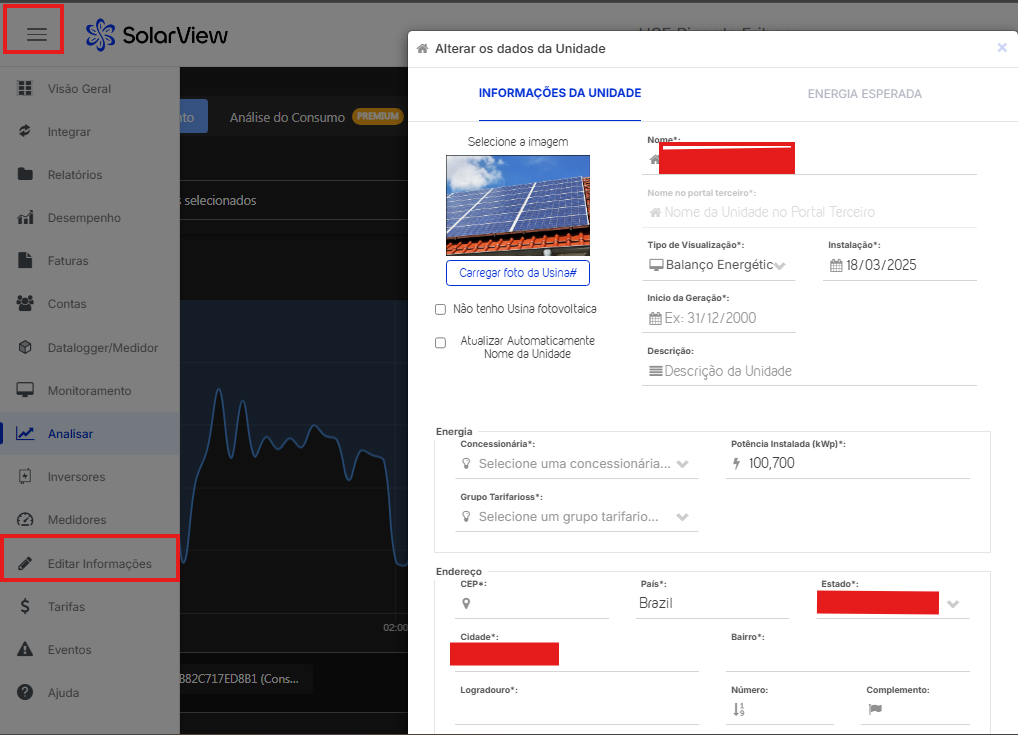Image resolution: width=1018 pixels, height=735 pixels.
Task: Click the Datalogger/Medidor cube icon
Action: 26,347
